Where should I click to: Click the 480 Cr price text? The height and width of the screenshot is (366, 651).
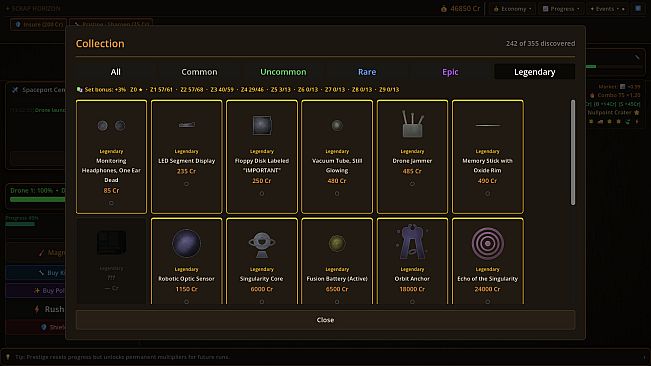pos(337,181)
